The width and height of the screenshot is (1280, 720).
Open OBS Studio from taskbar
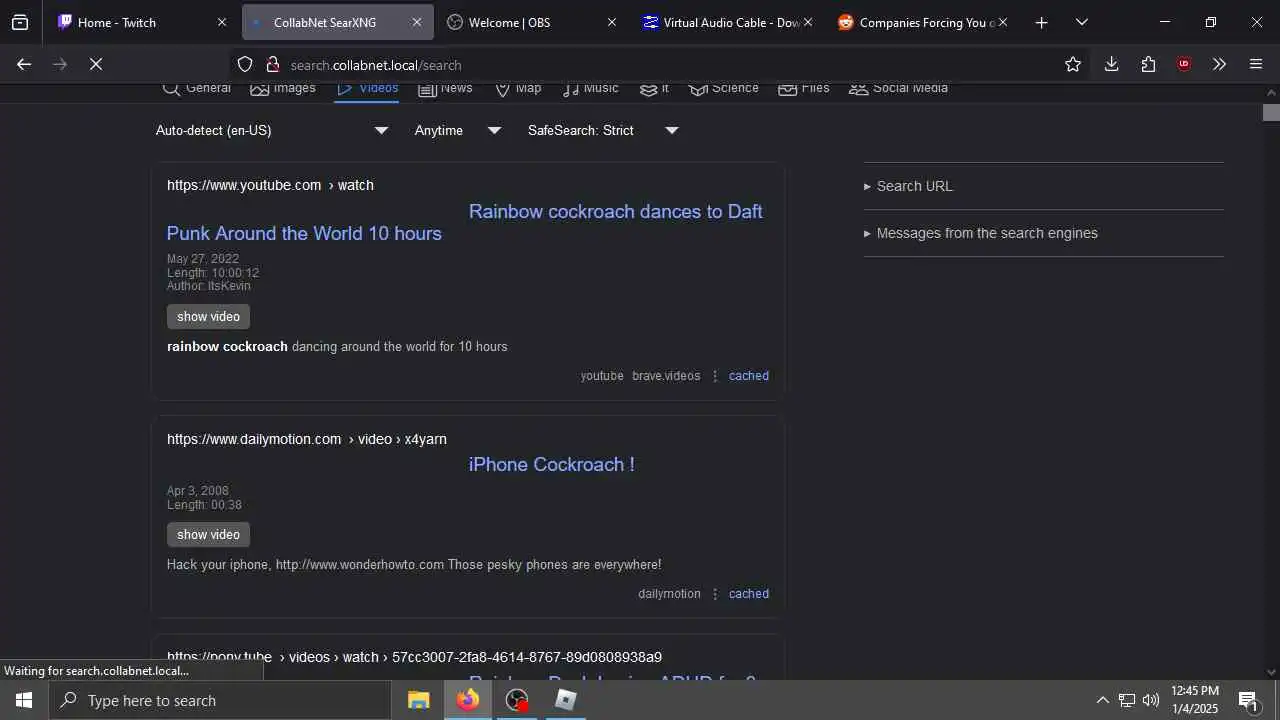(x=517, y=700)
